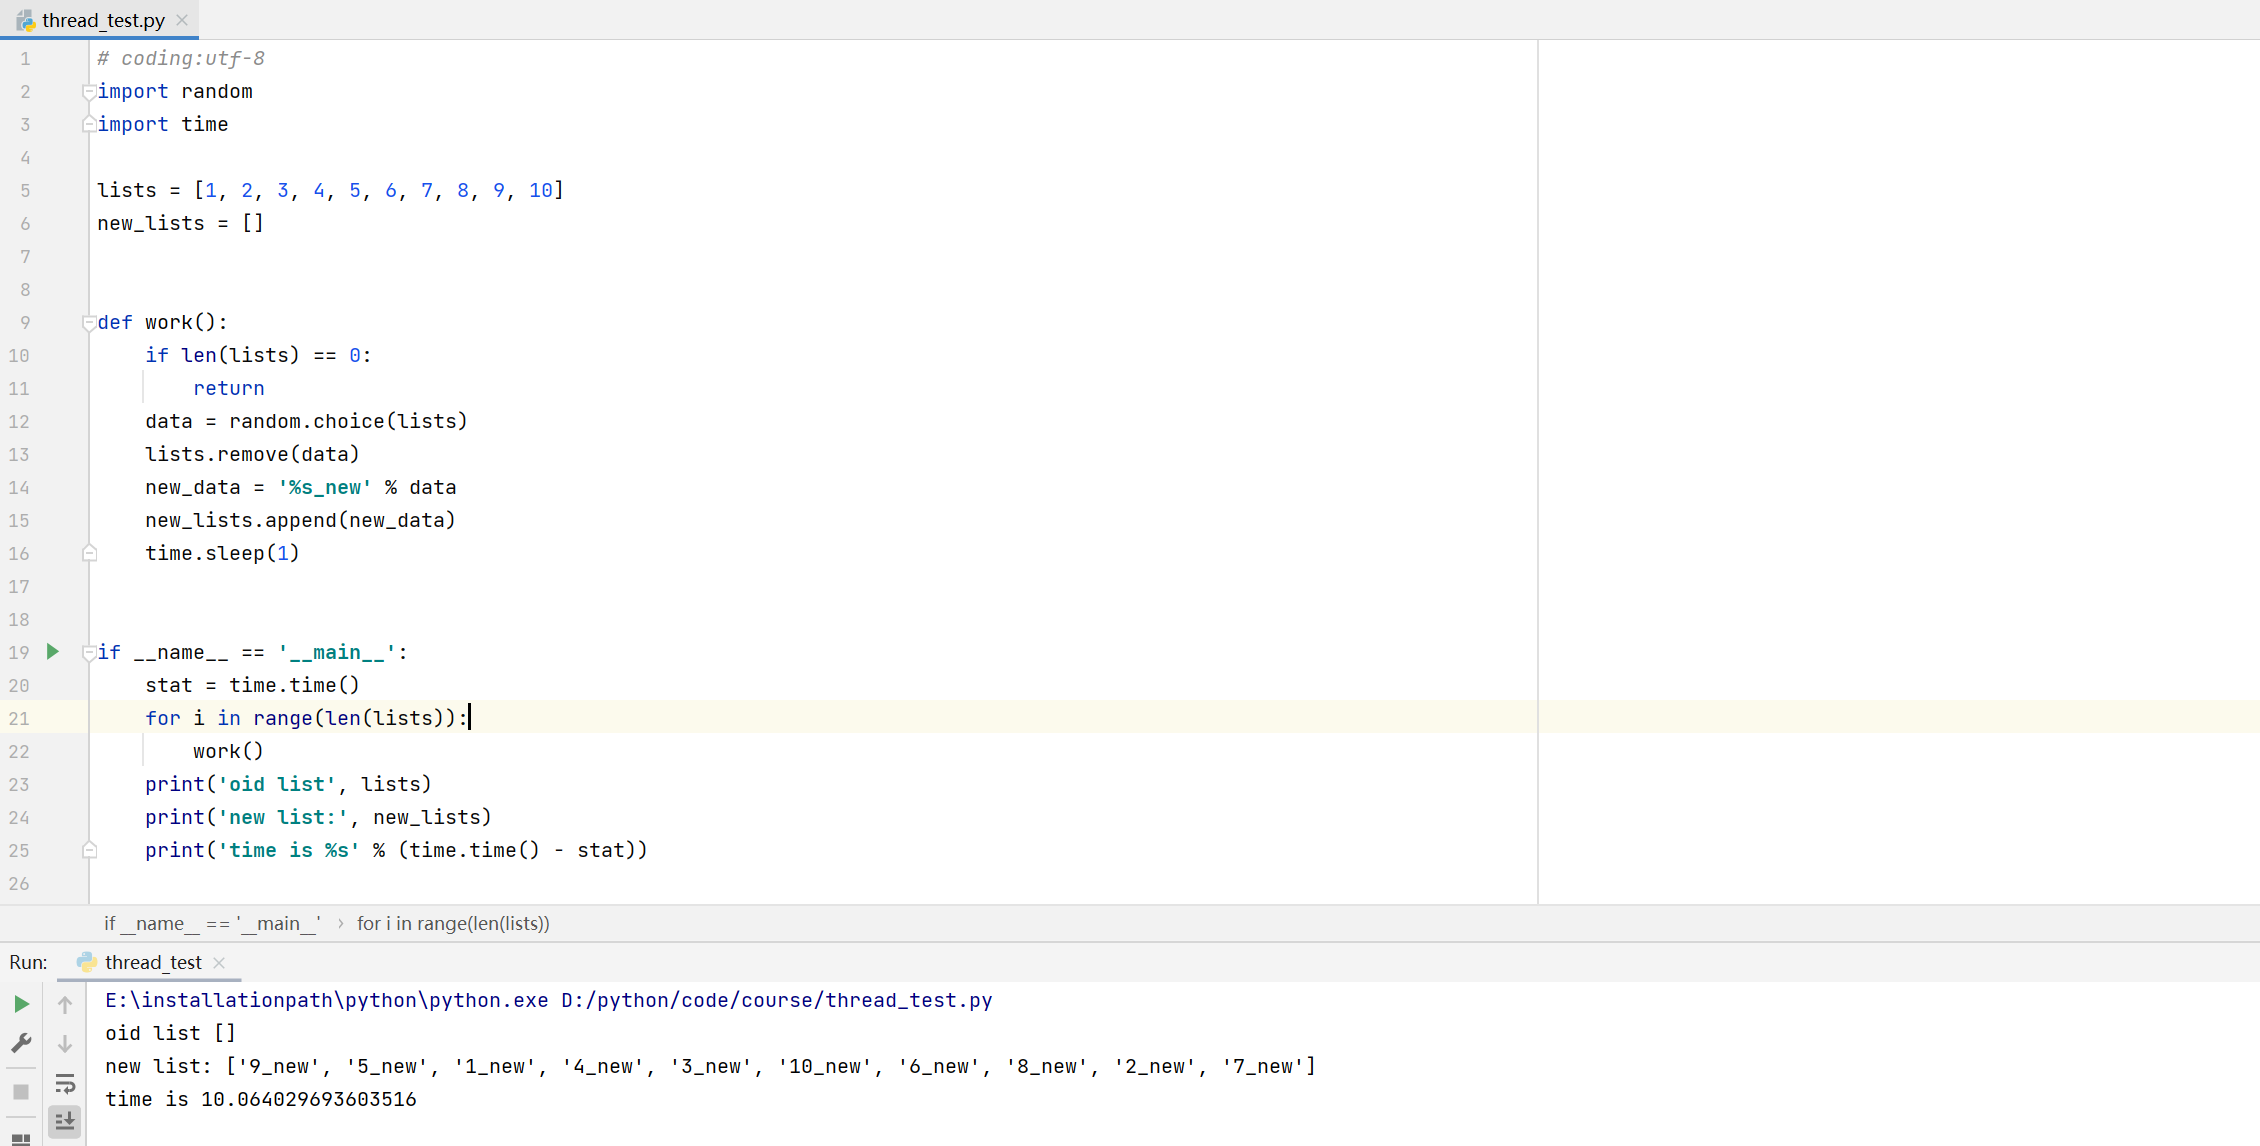Click console output 'time is 10.064029693603516'
The width and height of the screenshot is (2260, 1146).
(261, 1099)
